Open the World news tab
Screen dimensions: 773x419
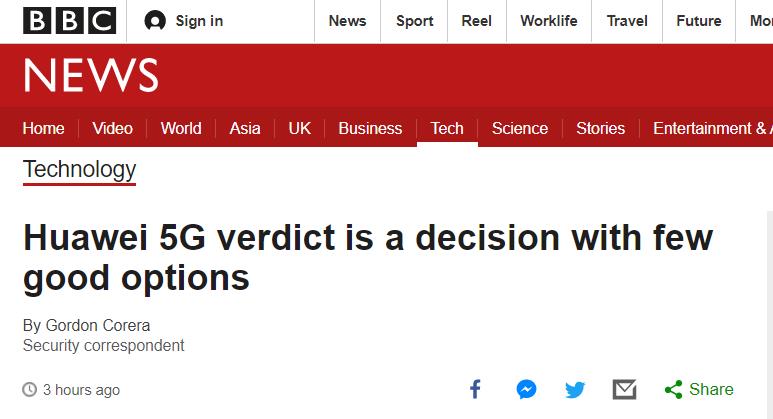pyautogui.click(x=181, y=128)
